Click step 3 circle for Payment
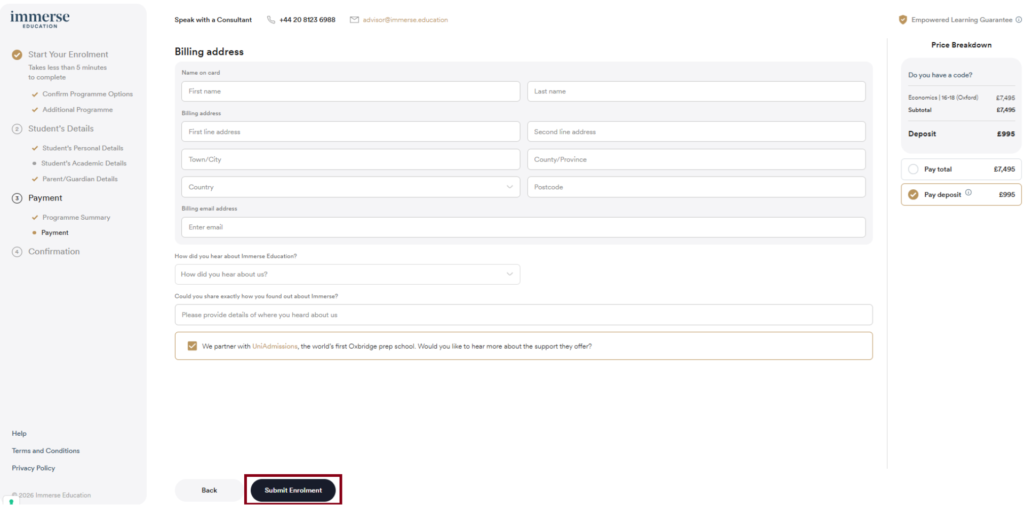1024x512 pixels. 18,198
